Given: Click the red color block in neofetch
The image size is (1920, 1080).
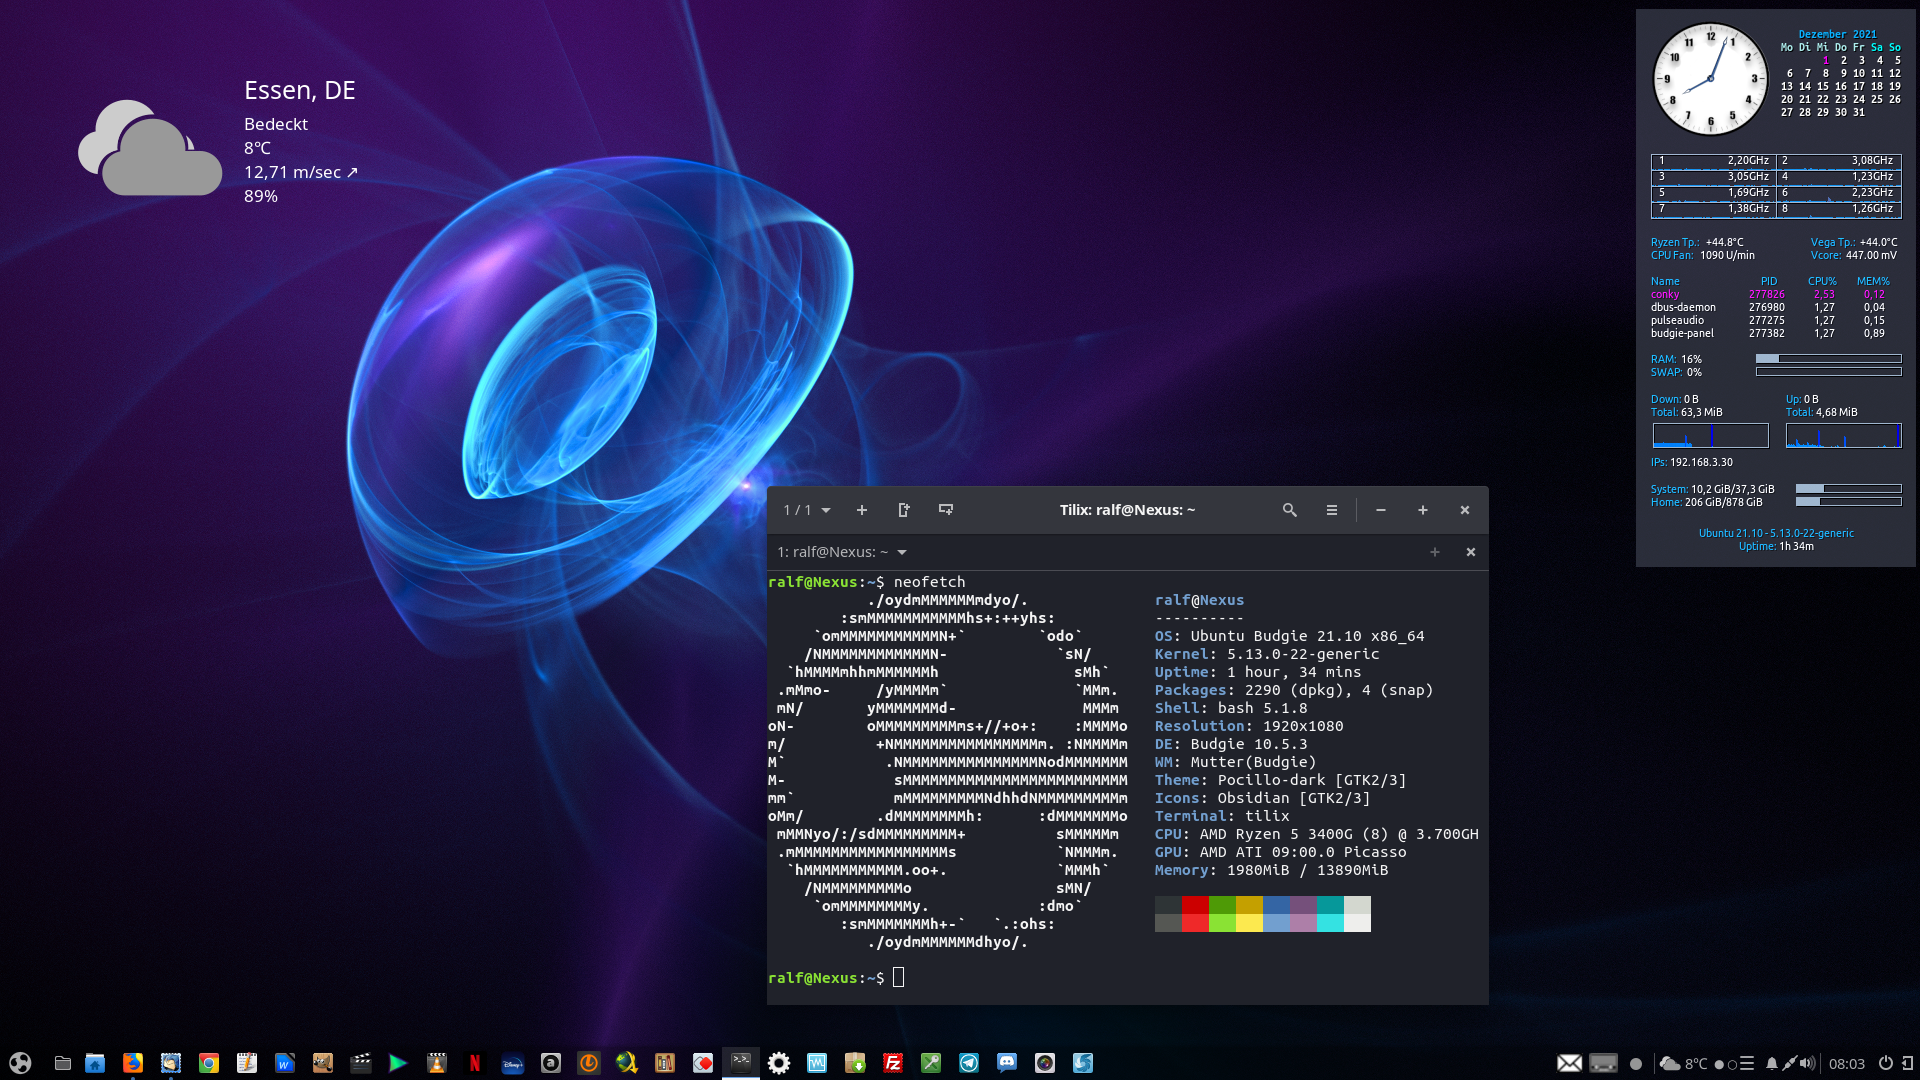Looking at the screenshot, I should [x=1194, y=905].
